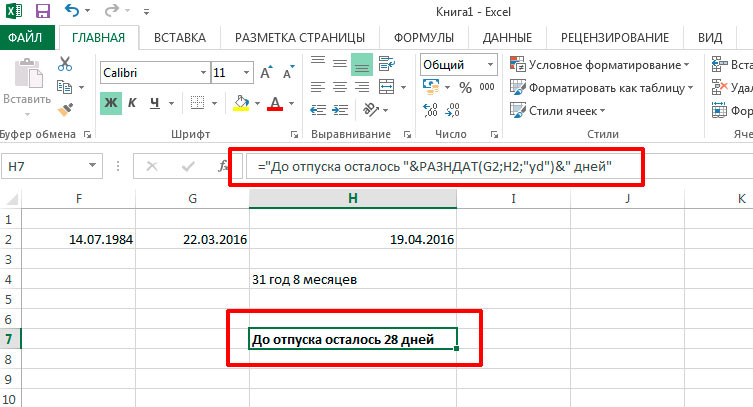Save the workbook with the floppy disk icon
This screenshot has height=407, width=753.
point(43,11)
